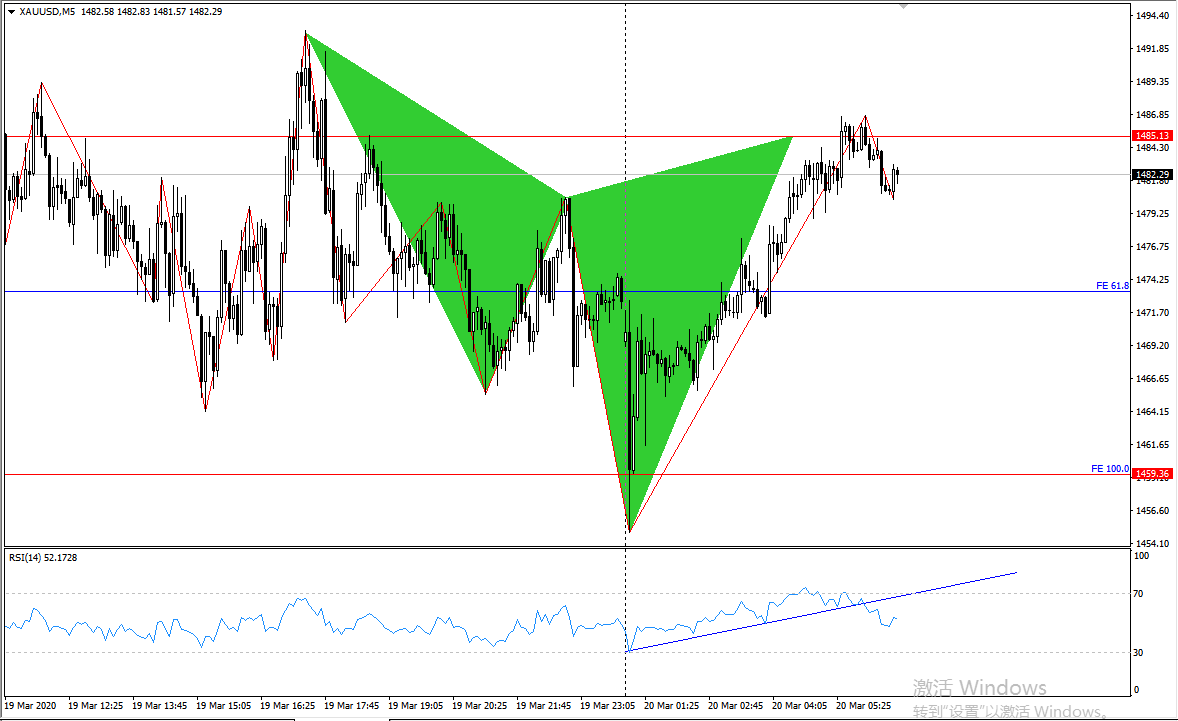Select the red 1459.36 price level tag
1178x721 pixels.
[x=1154, y=475]
